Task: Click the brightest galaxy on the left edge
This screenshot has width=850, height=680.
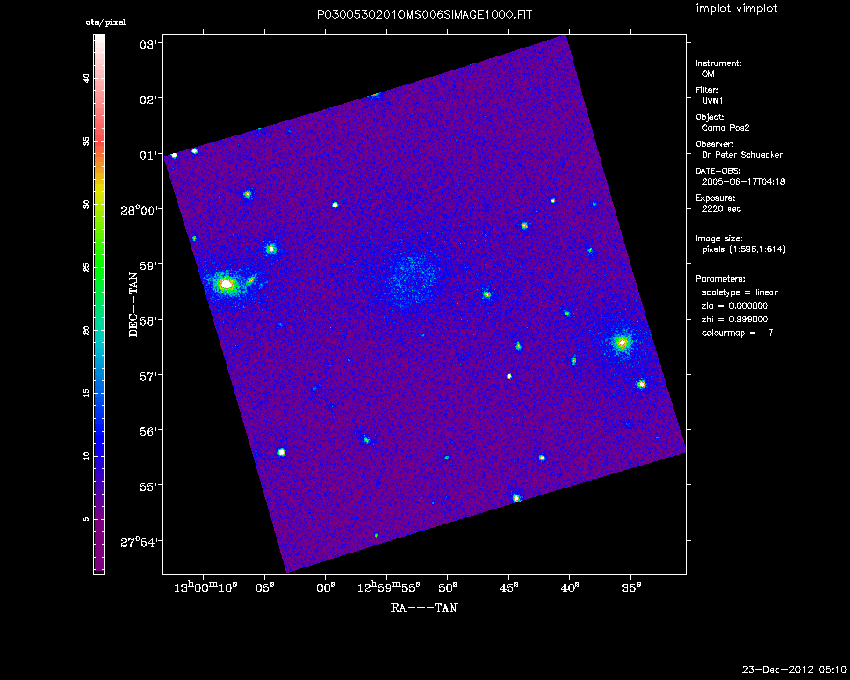Action: (x=226, y=285)
